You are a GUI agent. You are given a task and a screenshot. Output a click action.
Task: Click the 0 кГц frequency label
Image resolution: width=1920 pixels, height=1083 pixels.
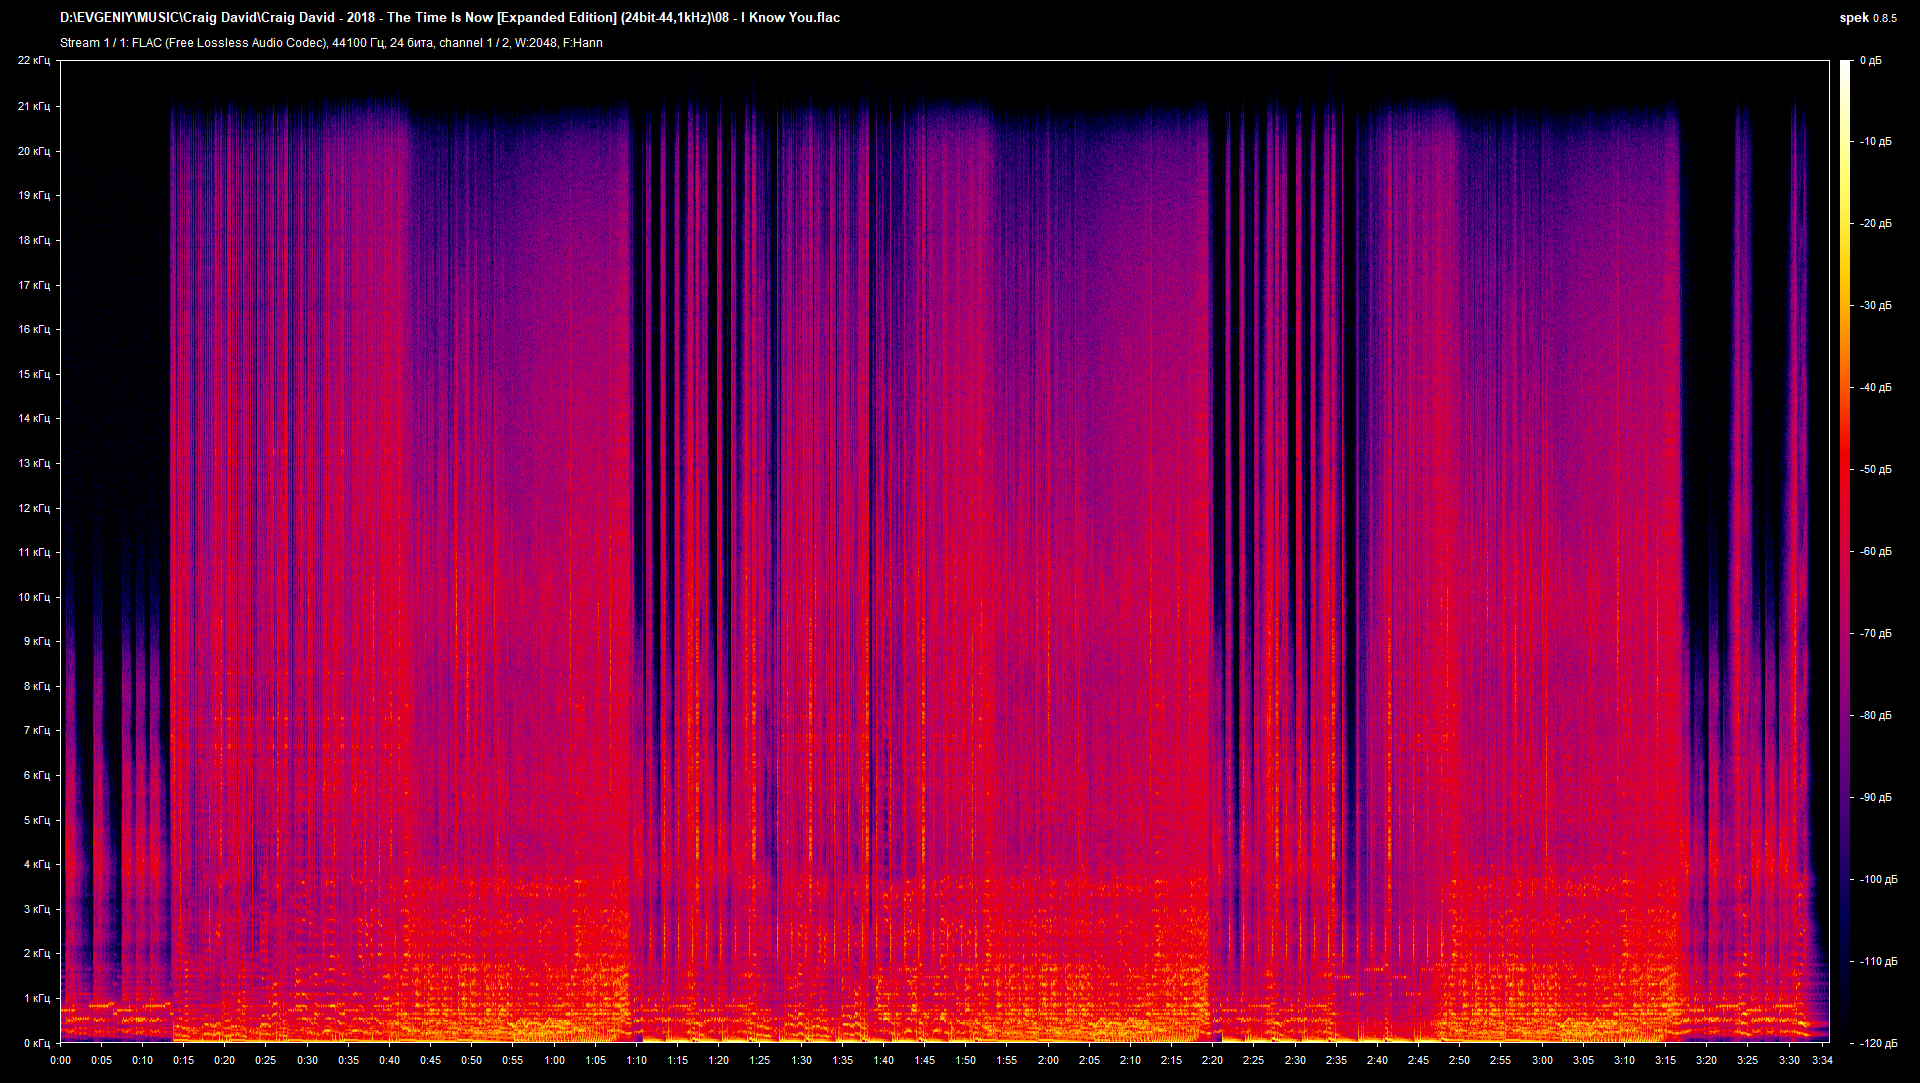(x=37, y=1043)
